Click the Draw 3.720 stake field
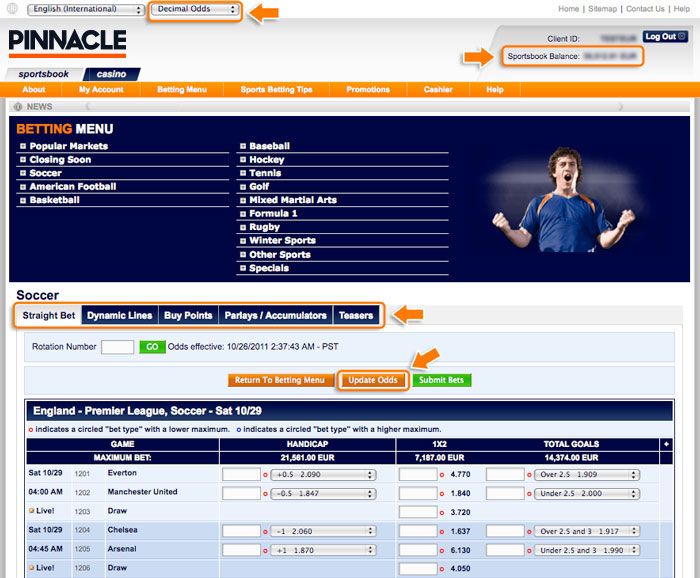 418,512
